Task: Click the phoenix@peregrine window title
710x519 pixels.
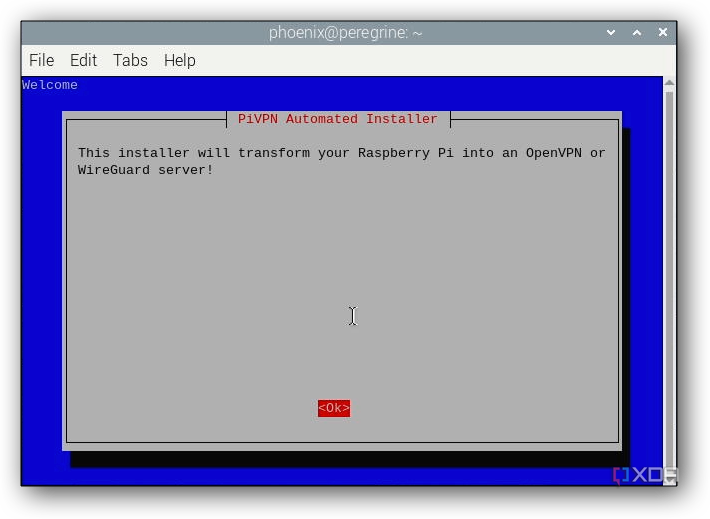Action: click(345, 33)
